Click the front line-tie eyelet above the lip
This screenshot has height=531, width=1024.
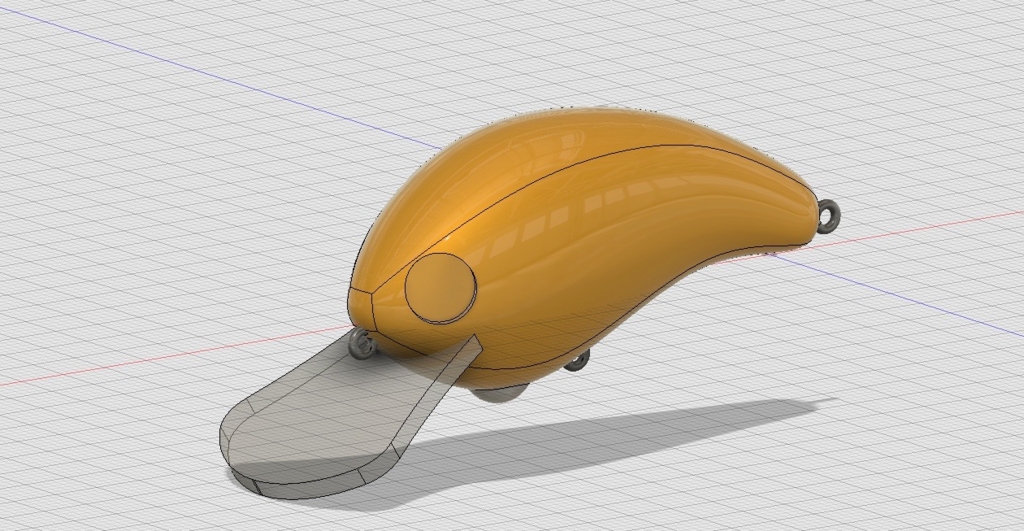click(362, 343)
